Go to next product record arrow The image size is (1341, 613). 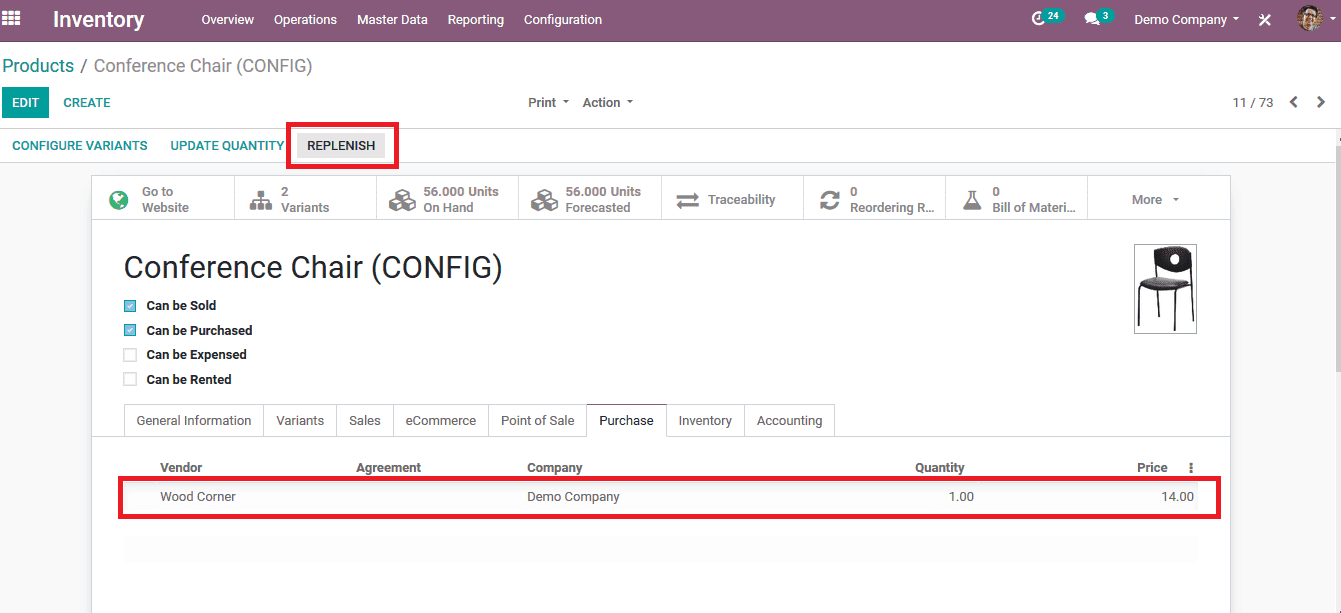(x=1321, y=102)
